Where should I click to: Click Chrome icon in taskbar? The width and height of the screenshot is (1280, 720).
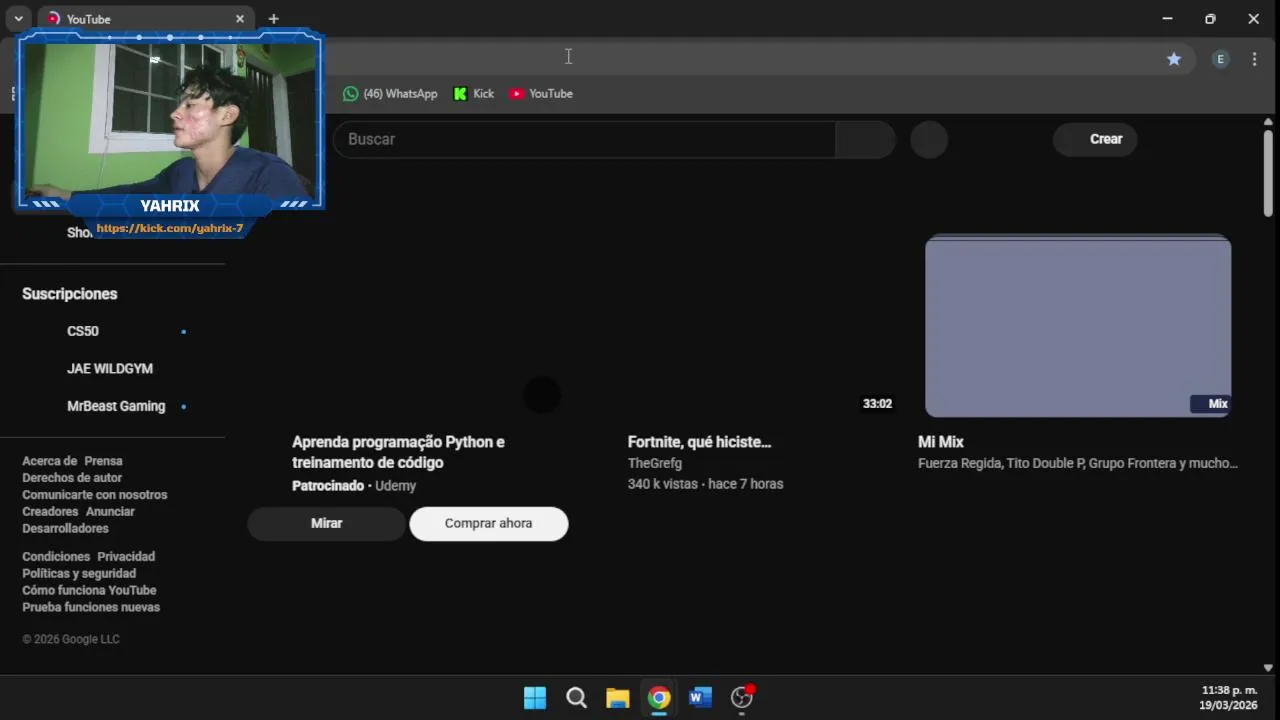click(659, 697)
